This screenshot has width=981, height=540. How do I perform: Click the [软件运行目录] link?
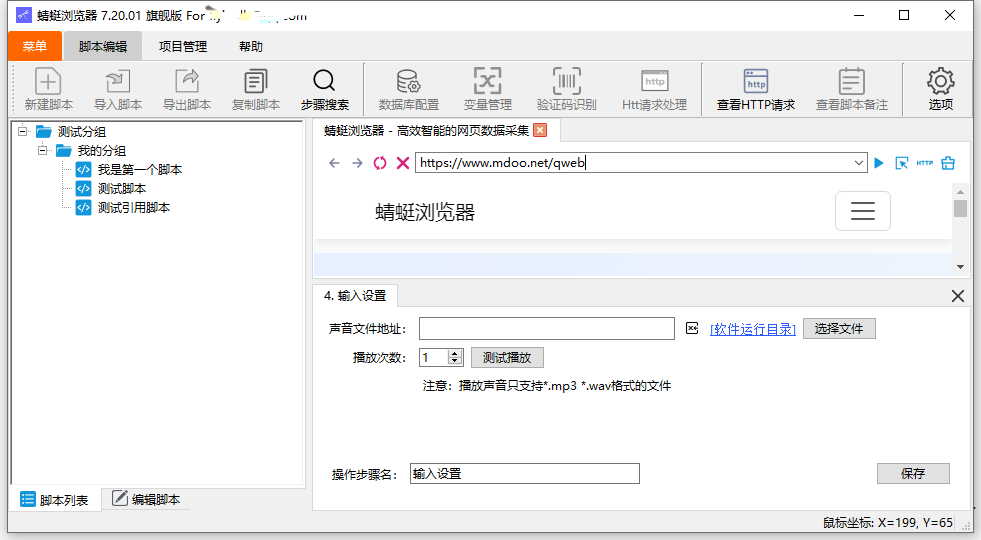[x=753, y=329]
